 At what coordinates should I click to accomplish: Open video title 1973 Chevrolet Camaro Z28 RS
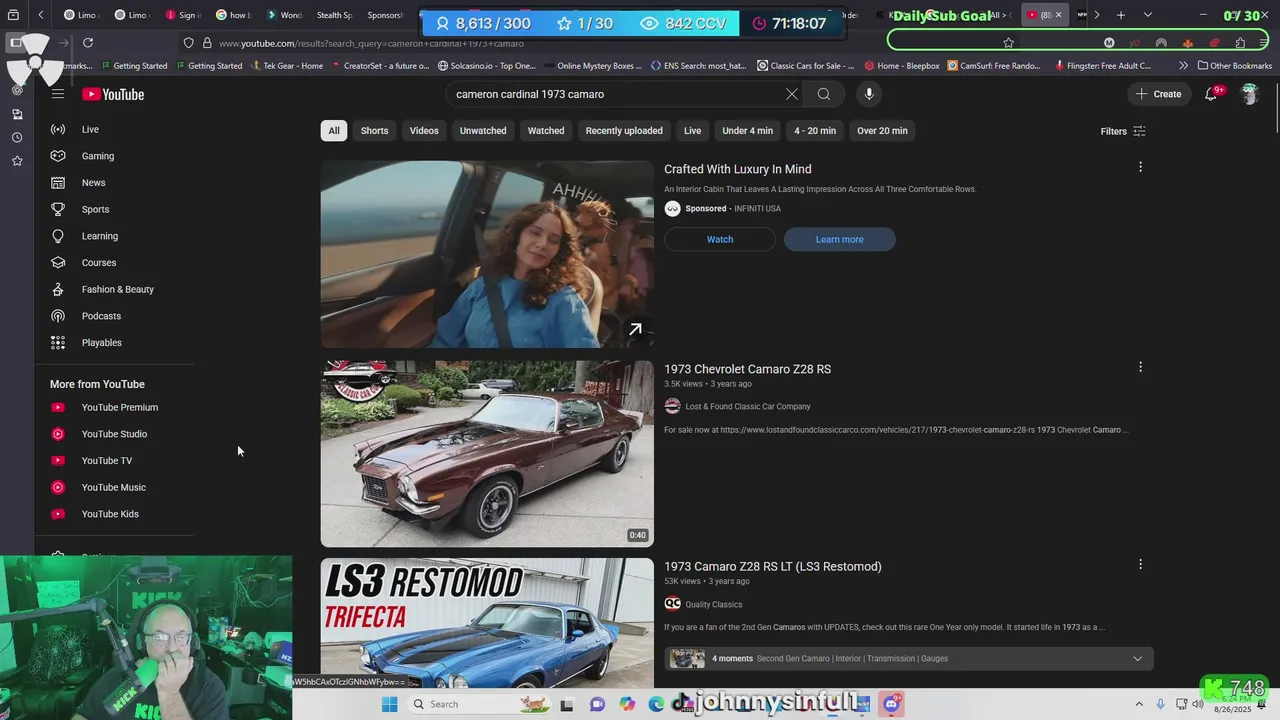747,369
